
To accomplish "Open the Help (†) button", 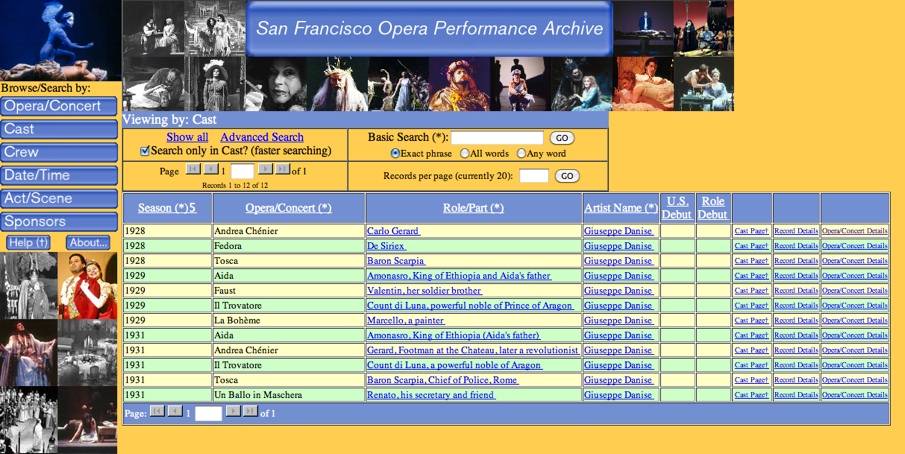I will pyautogui.click(x=28, y=242).
